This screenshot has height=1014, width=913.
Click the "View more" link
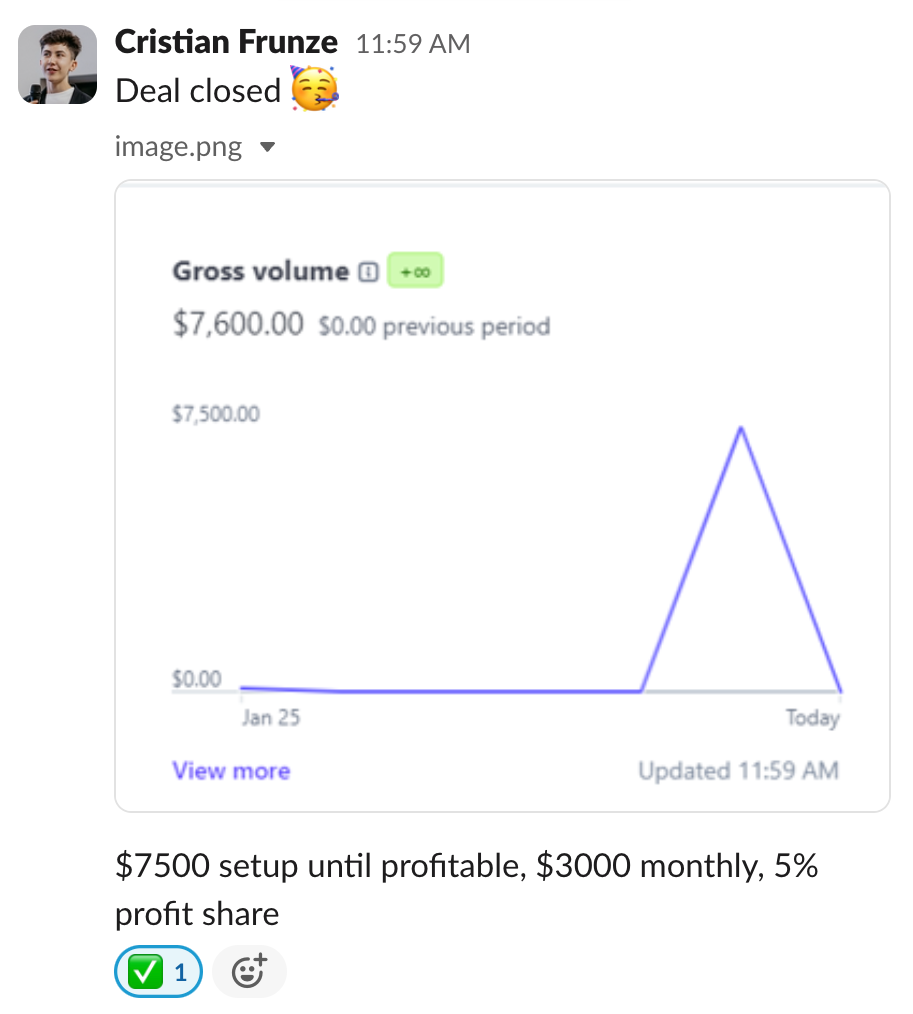click(x=231, y=771)
